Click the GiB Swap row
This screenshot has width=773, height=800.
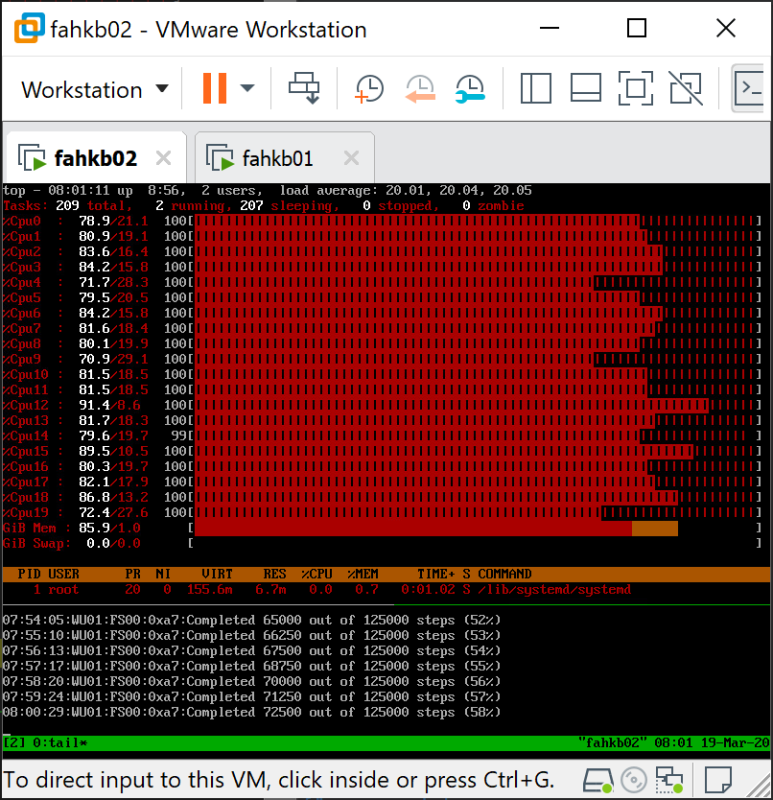click(x=382, y=543)
